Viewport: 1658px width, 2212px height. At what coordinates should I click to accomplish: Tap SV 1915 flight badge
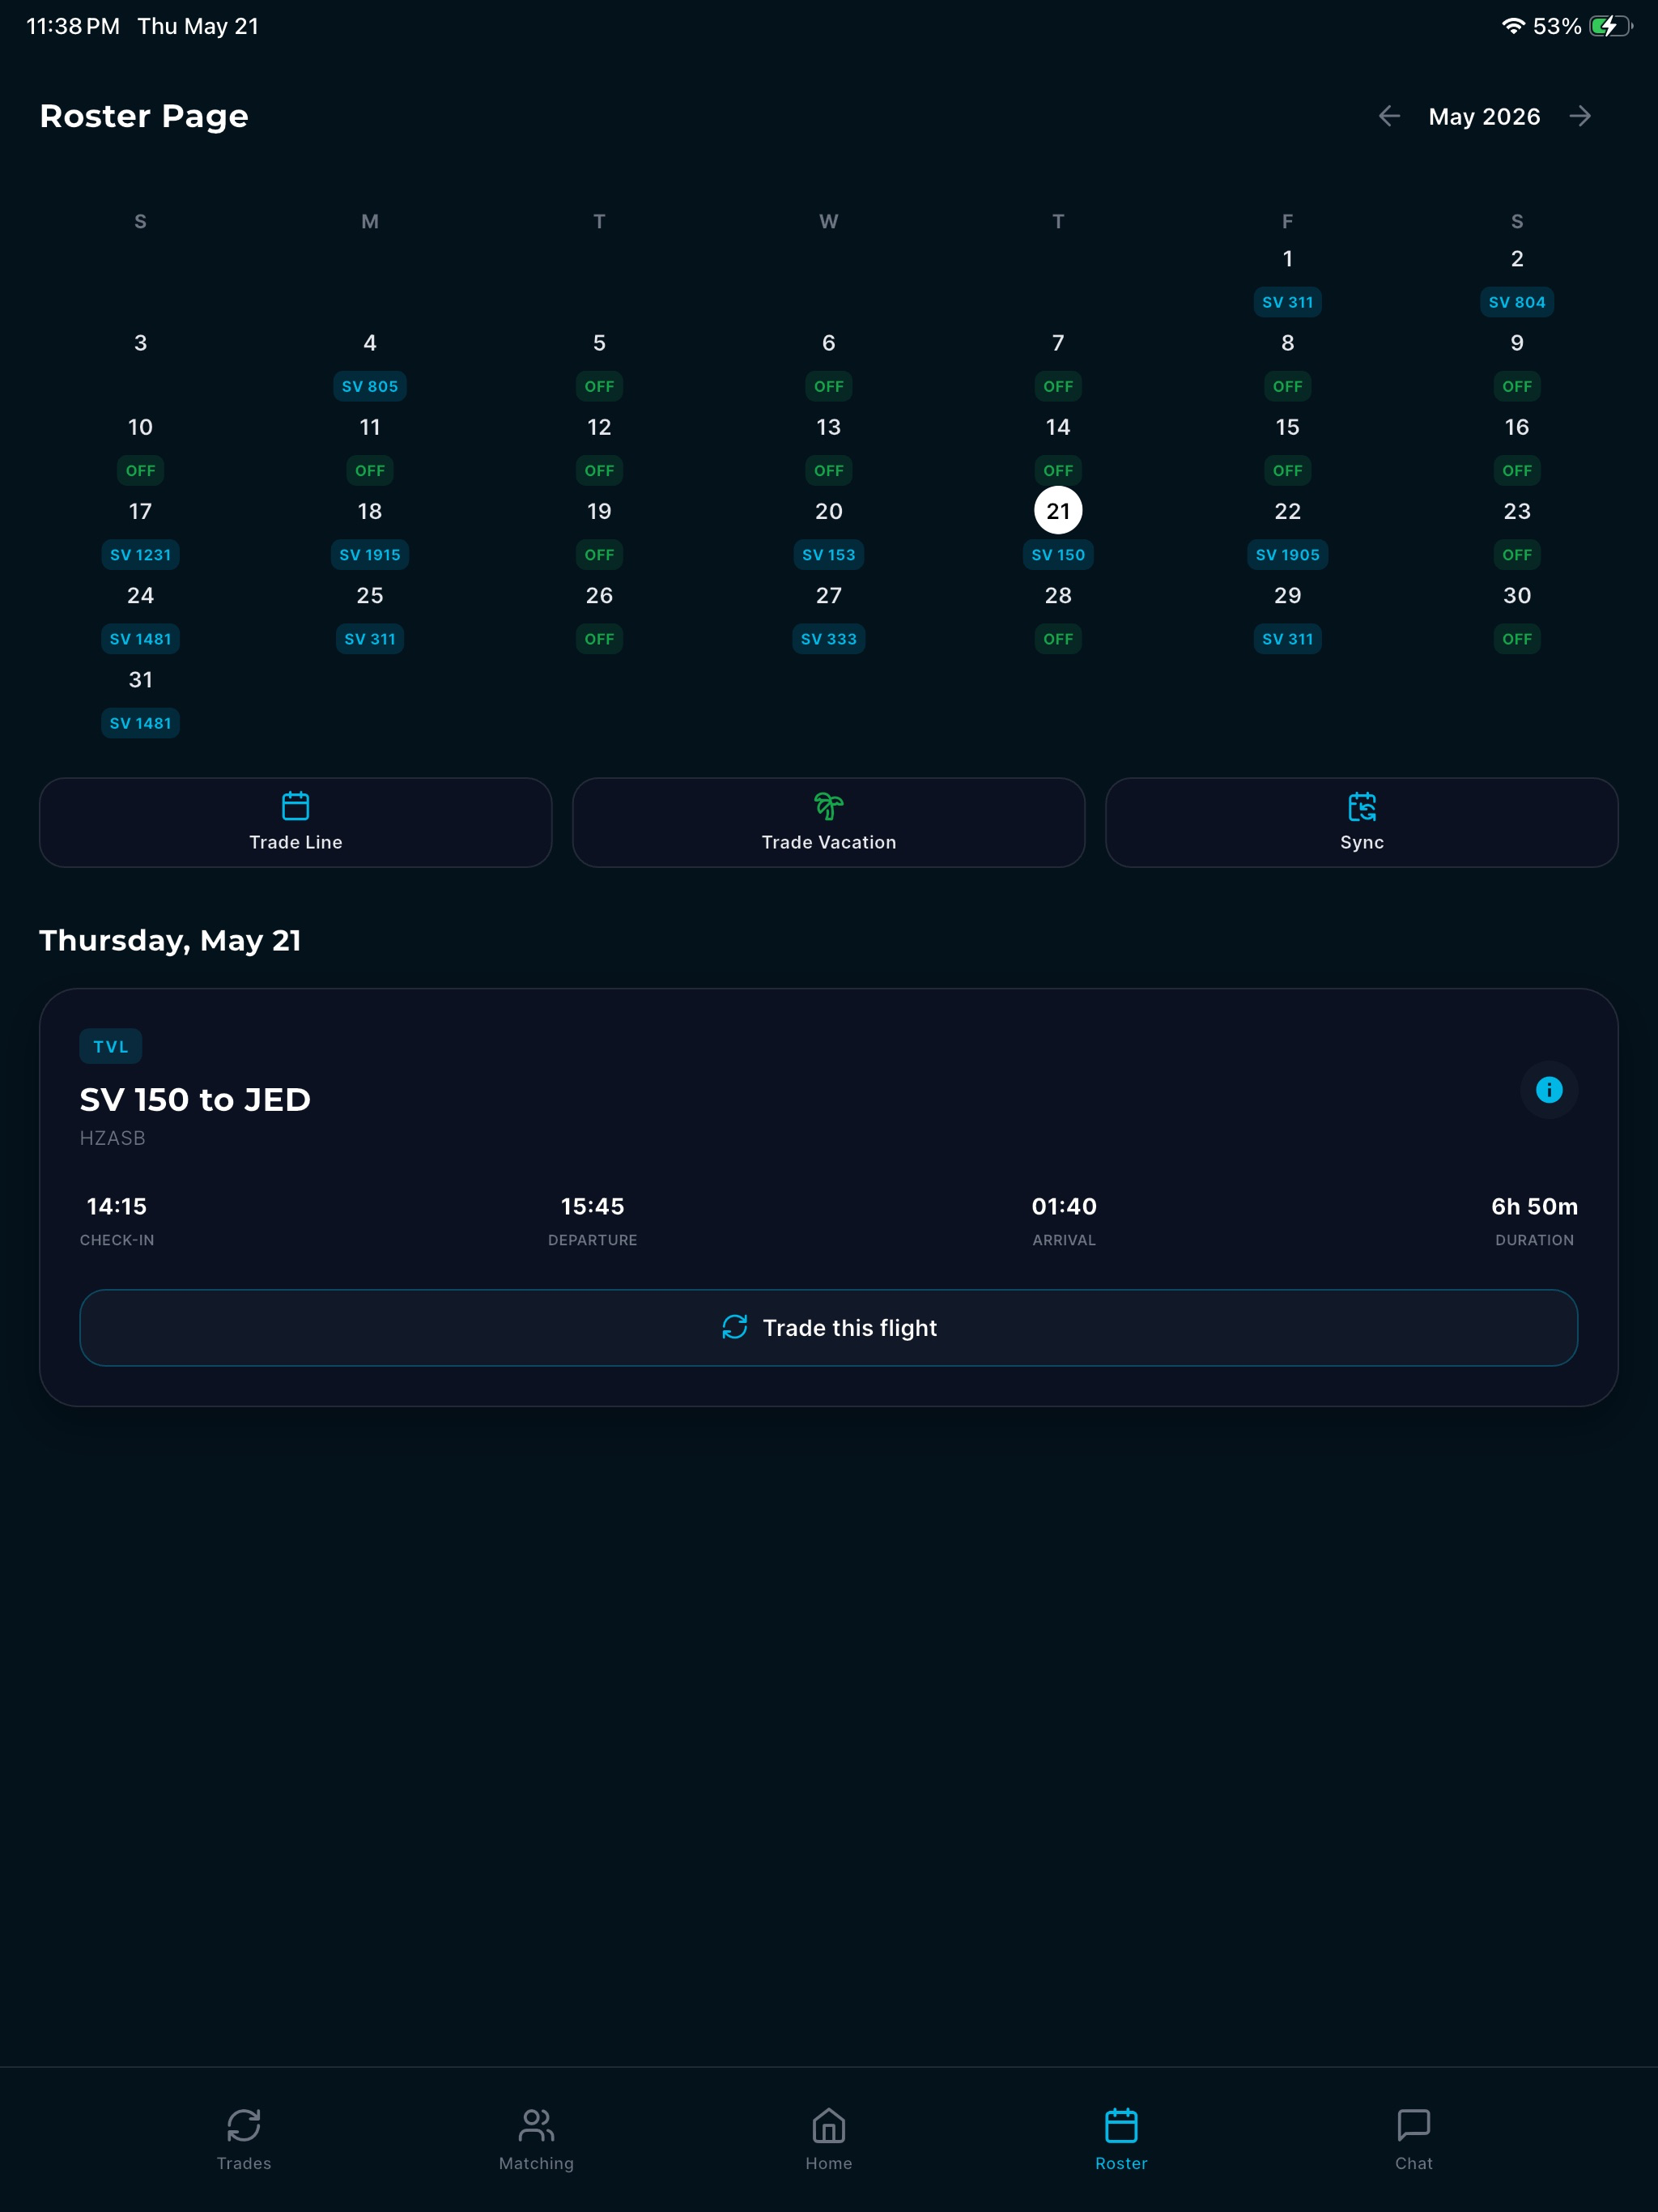point(370,554)
